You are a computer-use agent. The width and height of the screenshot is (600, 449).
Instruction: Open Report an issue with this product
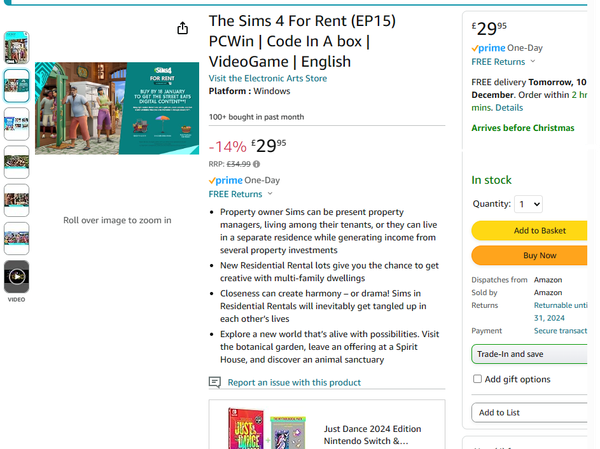point(294,382)
